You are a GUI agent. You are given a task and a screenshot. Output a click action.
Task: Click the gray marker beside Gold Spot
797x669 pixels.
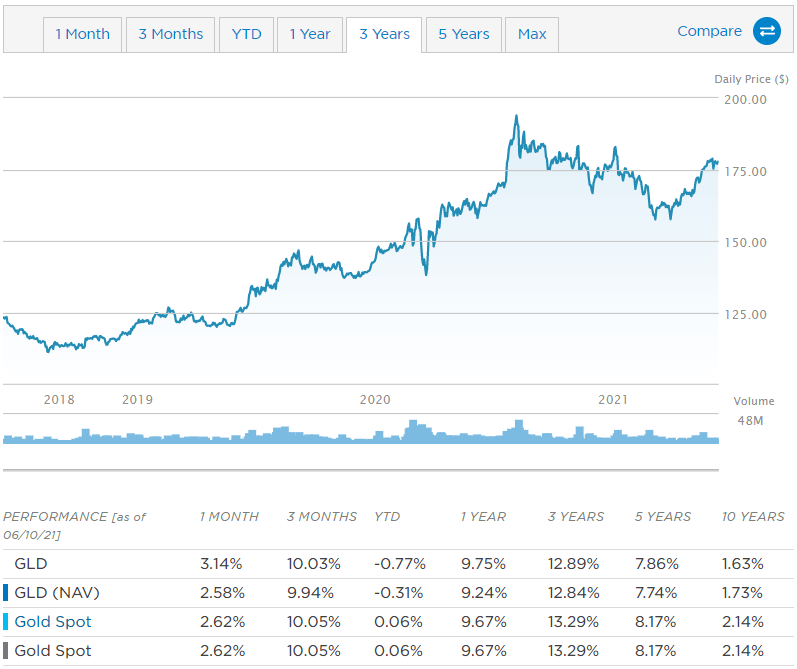pos(6,651)
